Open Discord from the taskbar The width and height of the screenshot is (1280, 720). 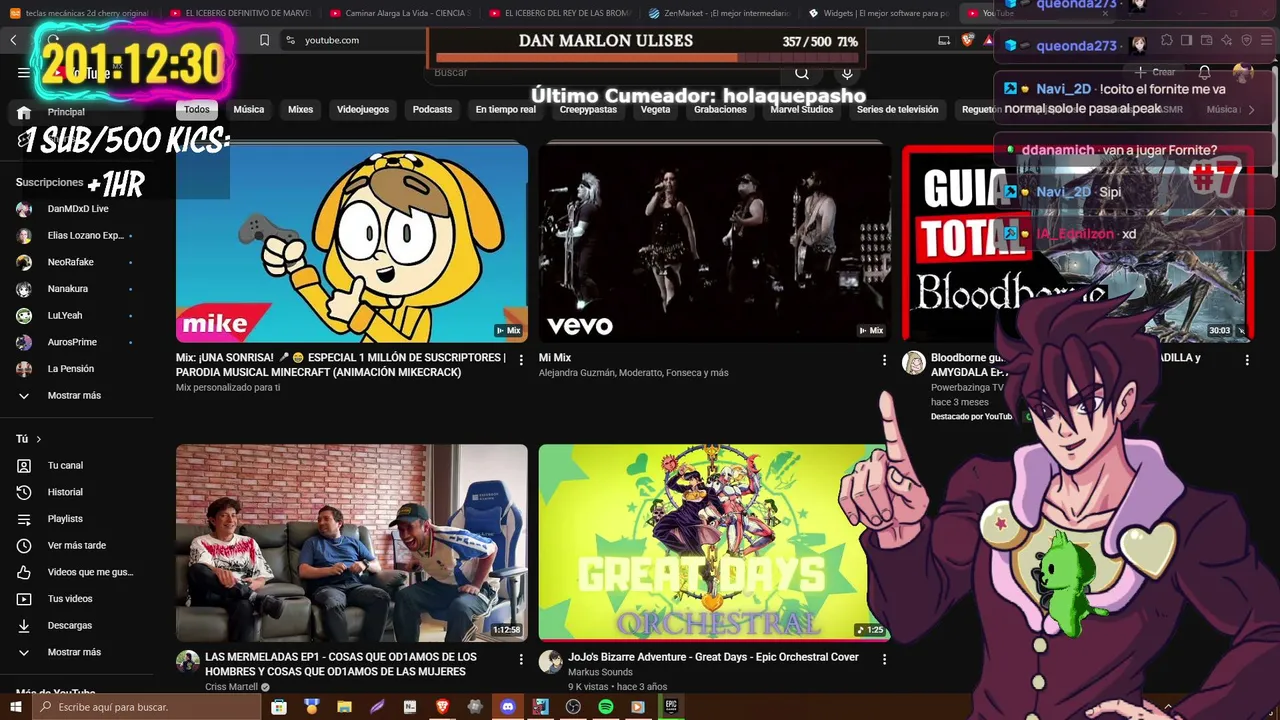click(x=508, y=707)
